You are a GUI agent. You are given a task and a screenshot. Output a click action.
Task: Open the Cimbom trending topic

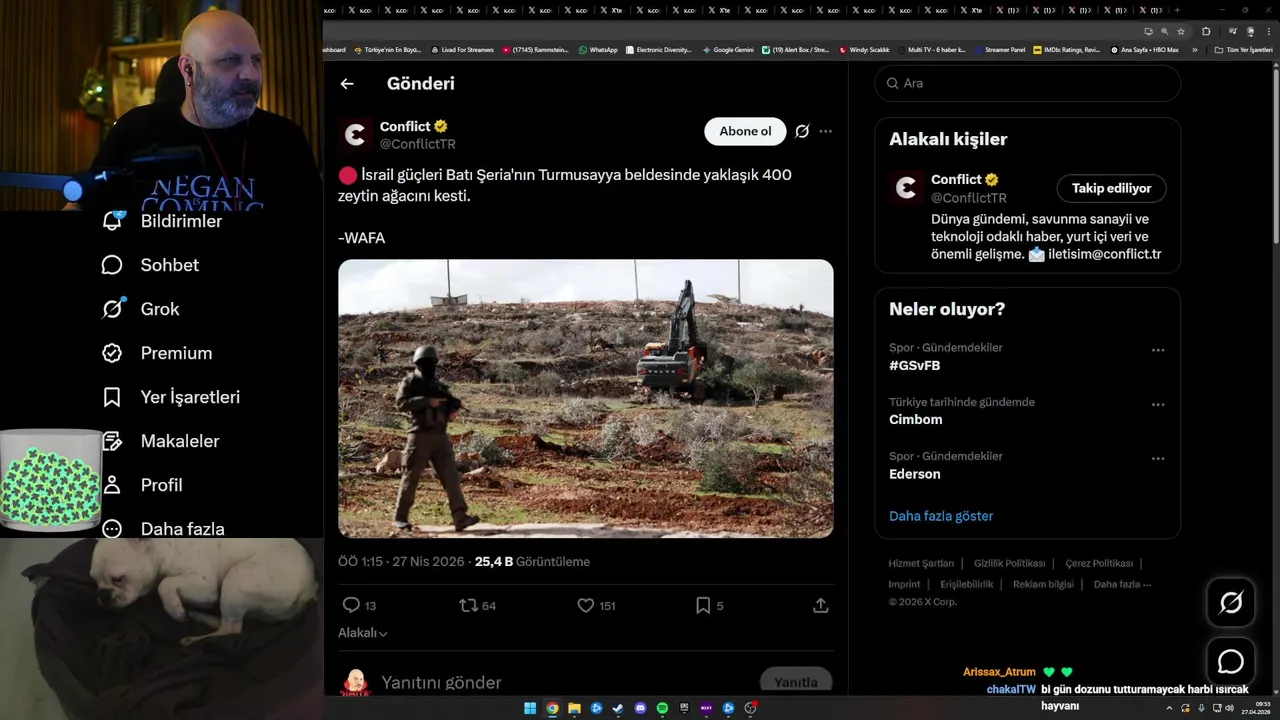(x=916, y=420)
